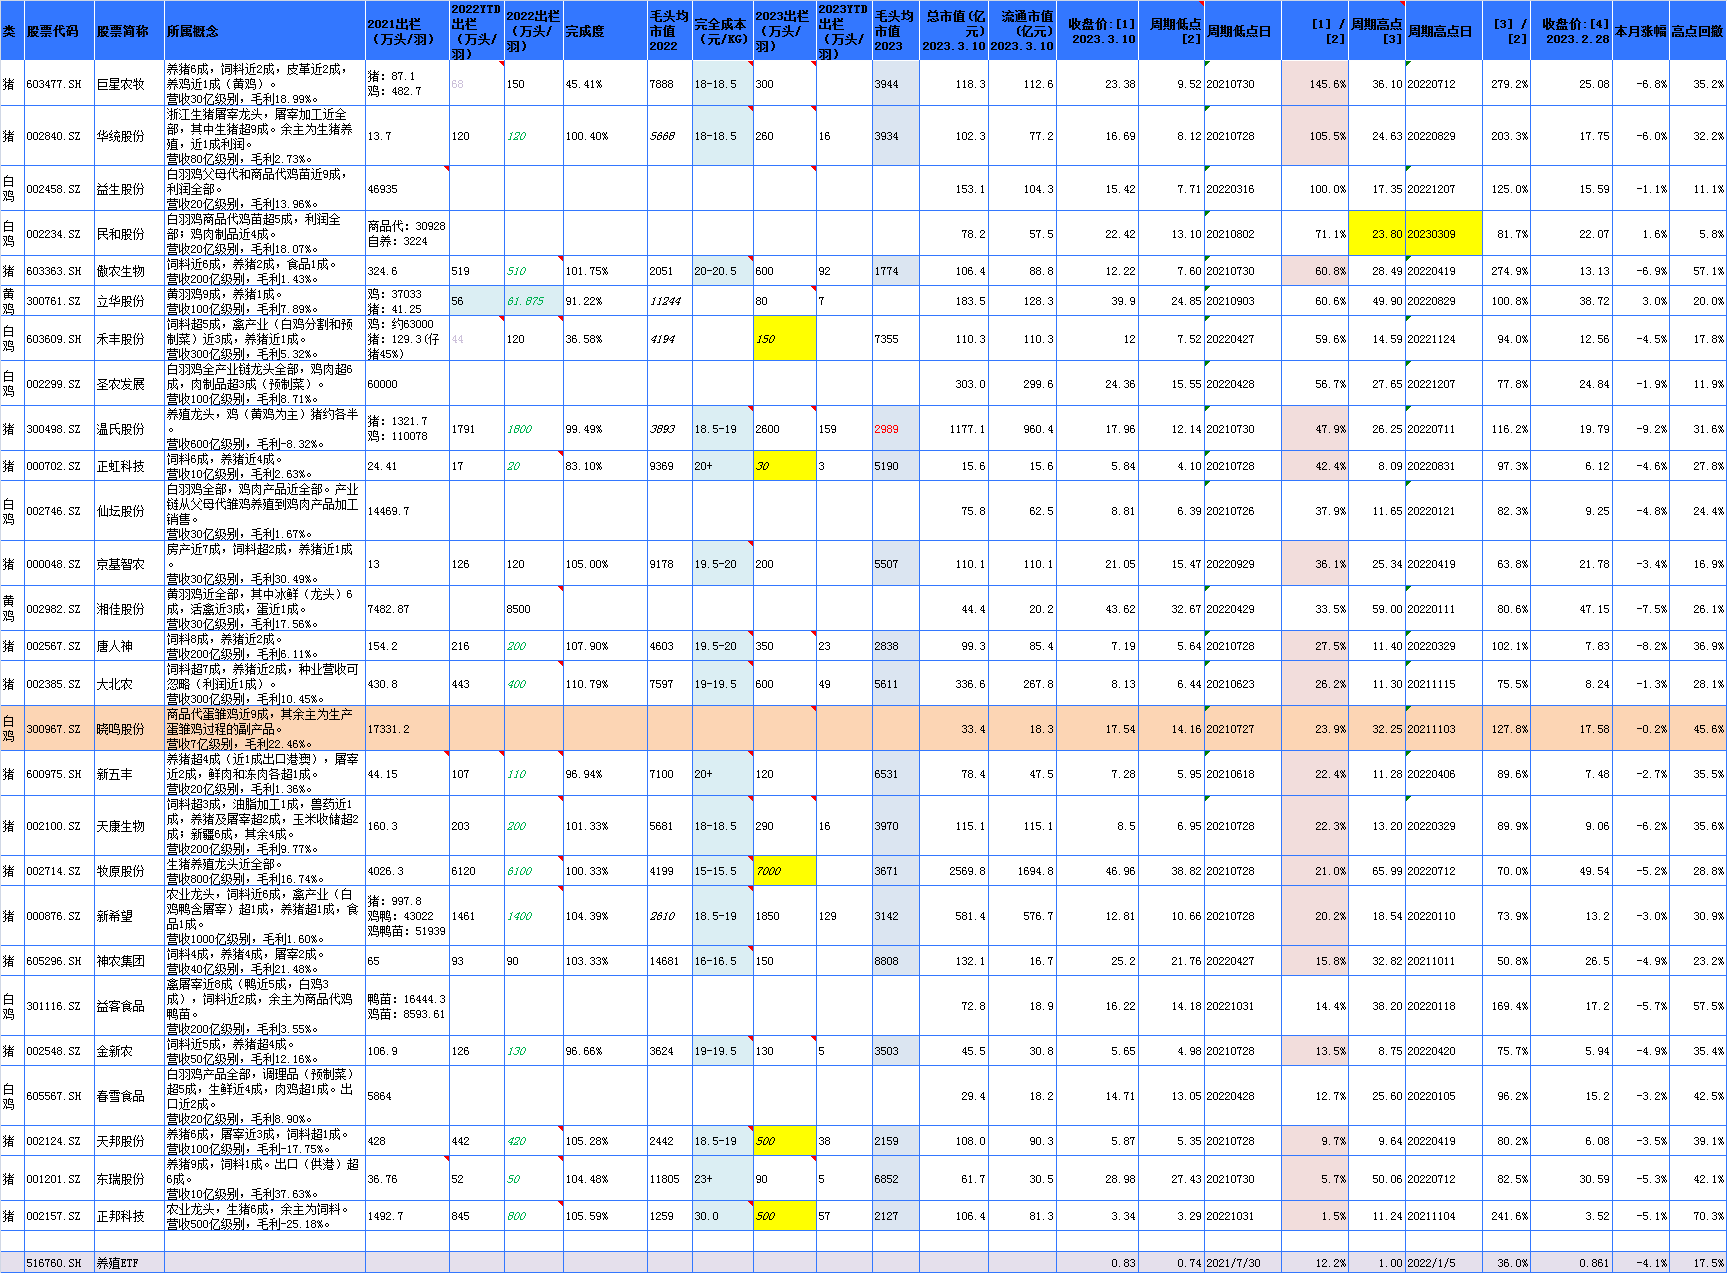Select the 本月涨幅 column header

[x=1640, y=31]
